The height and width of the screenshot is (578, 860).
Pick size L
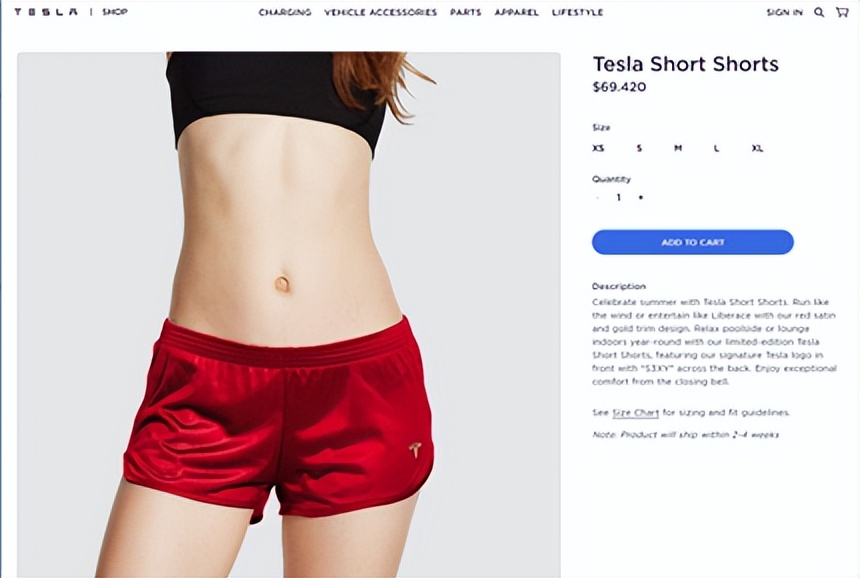pos(716,148)
